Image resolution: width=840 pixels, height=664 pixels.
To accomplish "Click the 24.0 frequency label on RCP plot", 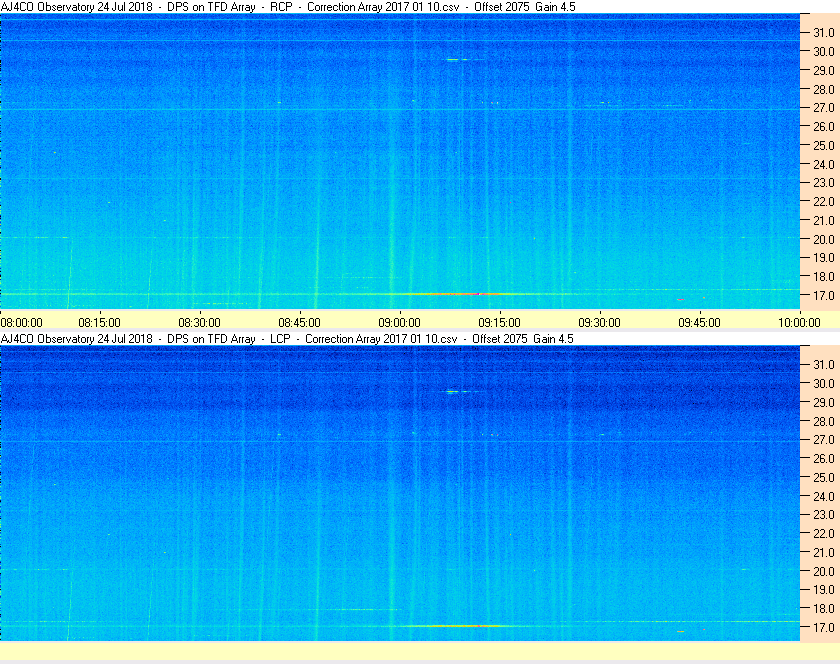I will tap(824, 164).
